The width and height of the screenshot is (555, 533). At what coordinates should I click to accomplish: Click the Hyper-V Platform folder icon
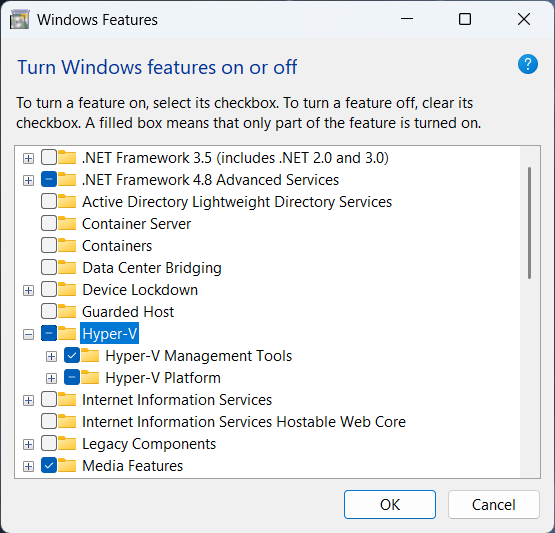90,377
